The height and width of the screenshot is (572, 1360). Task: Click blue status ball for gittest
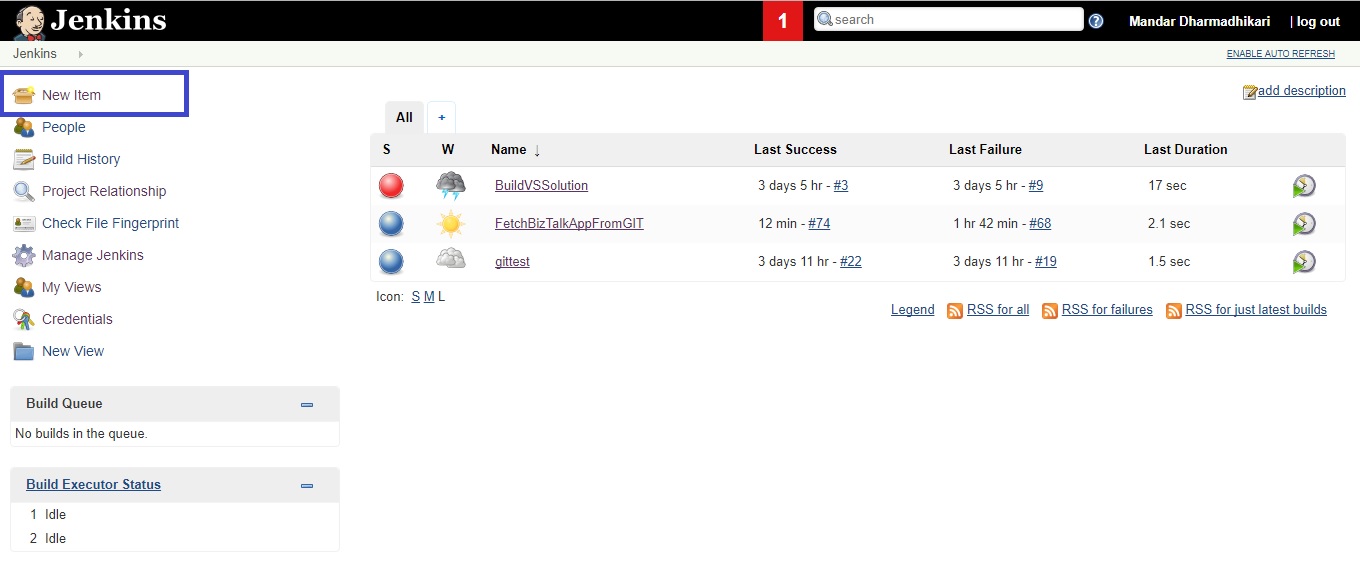[391, 262]
